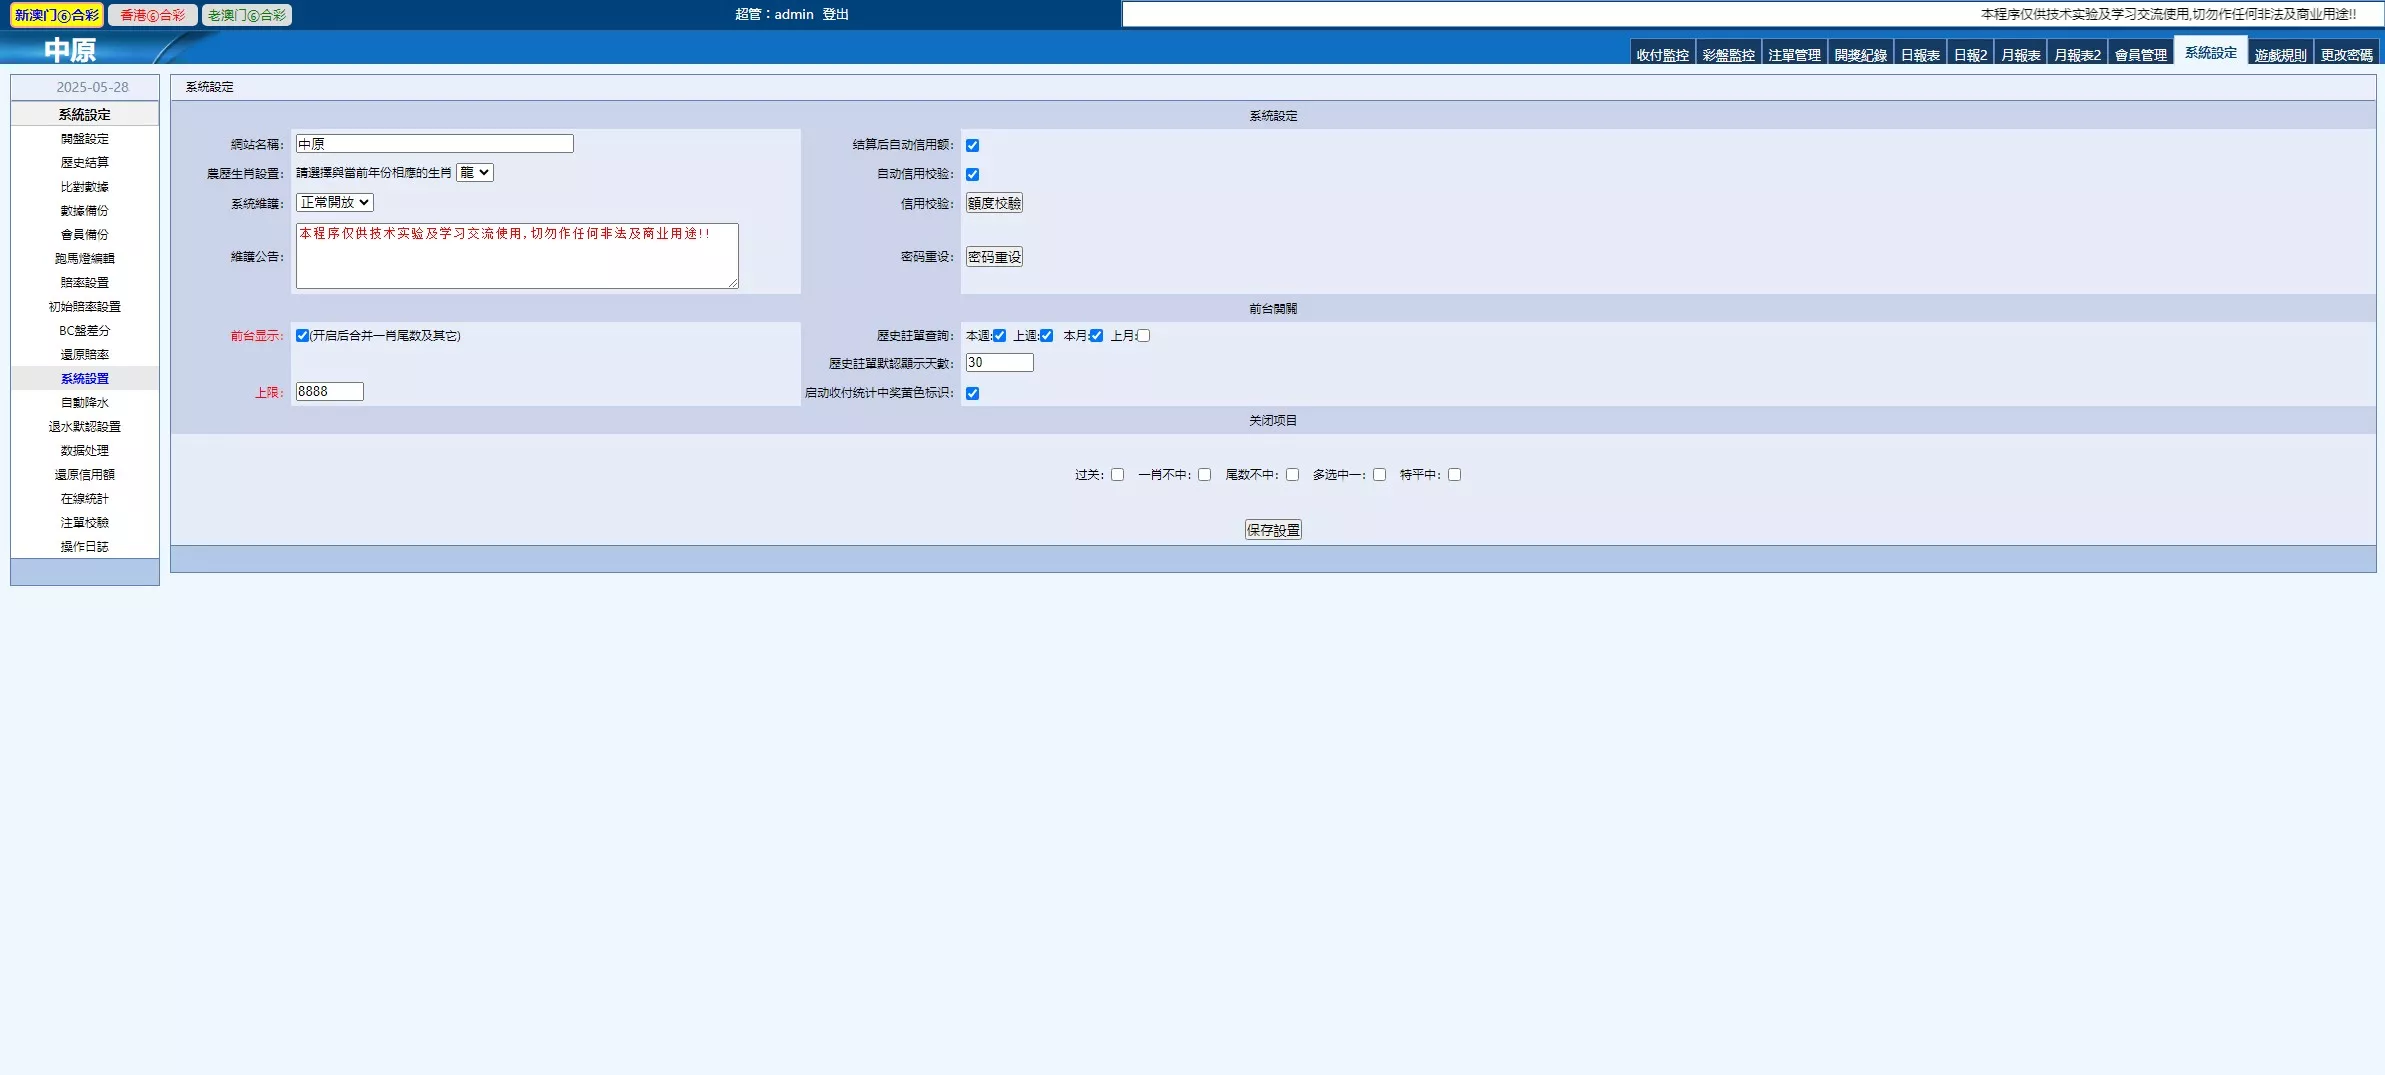Screen dimensions: 2385x1075
Task: Open the 系統維護 status dropdown
Action: [x=335, y=202]
